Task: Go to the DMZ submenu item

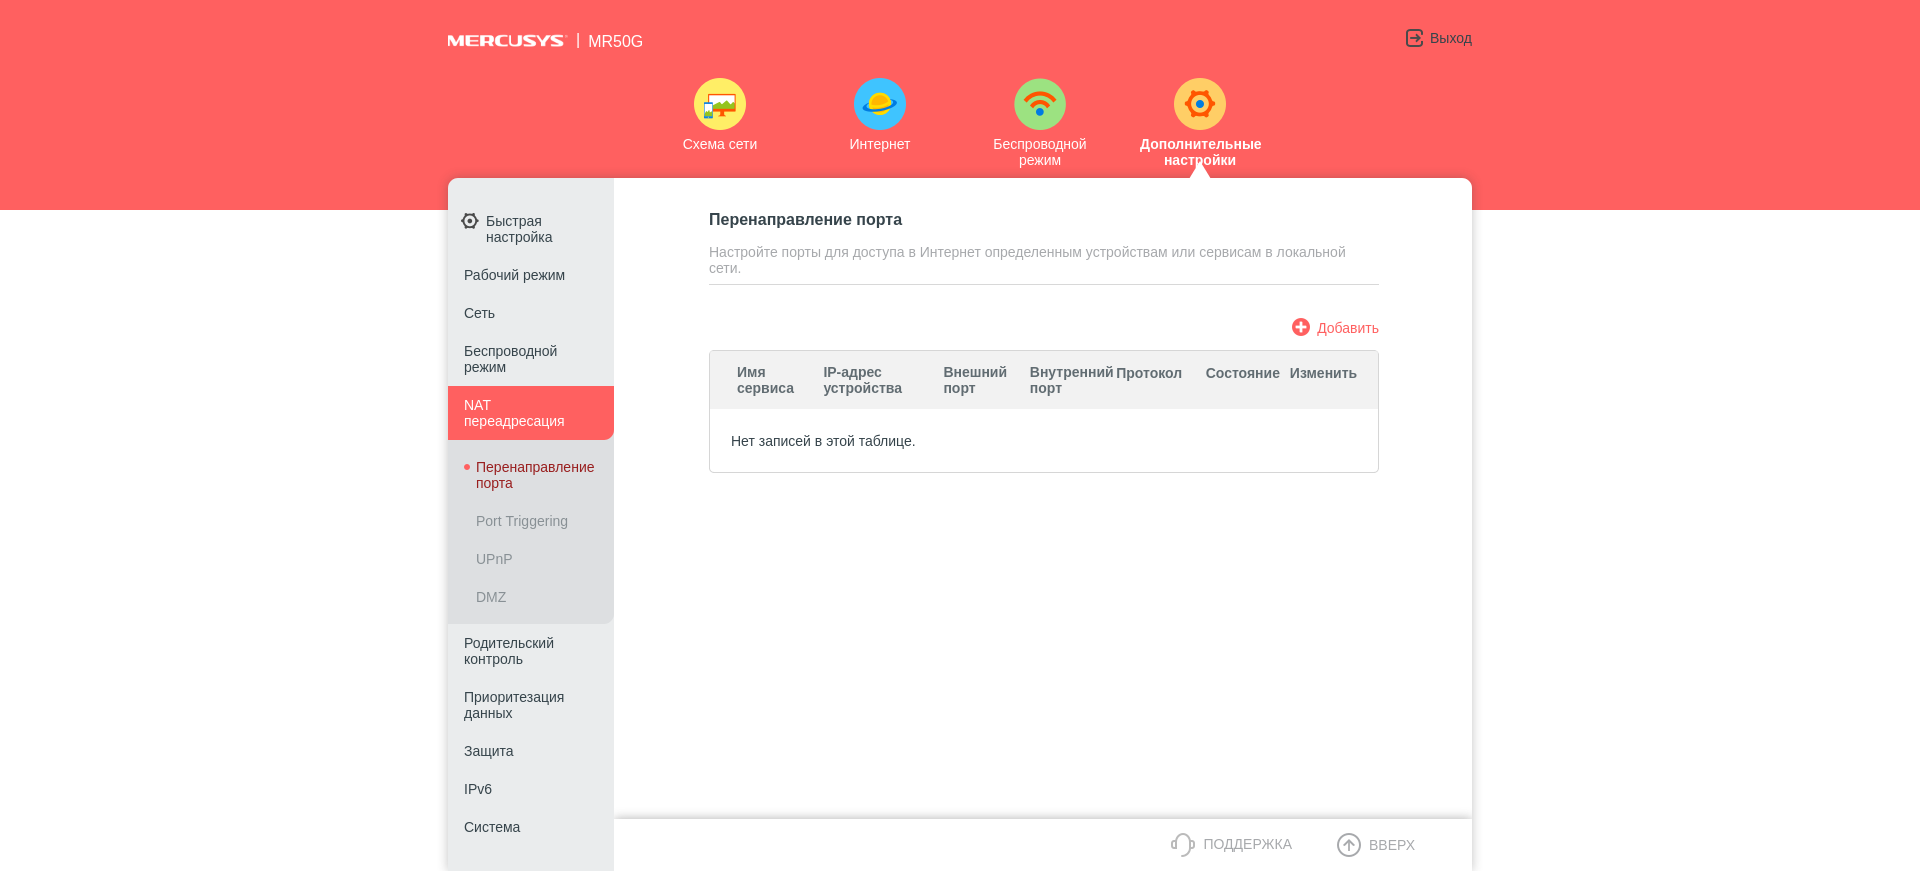Action: pos(491,597)
